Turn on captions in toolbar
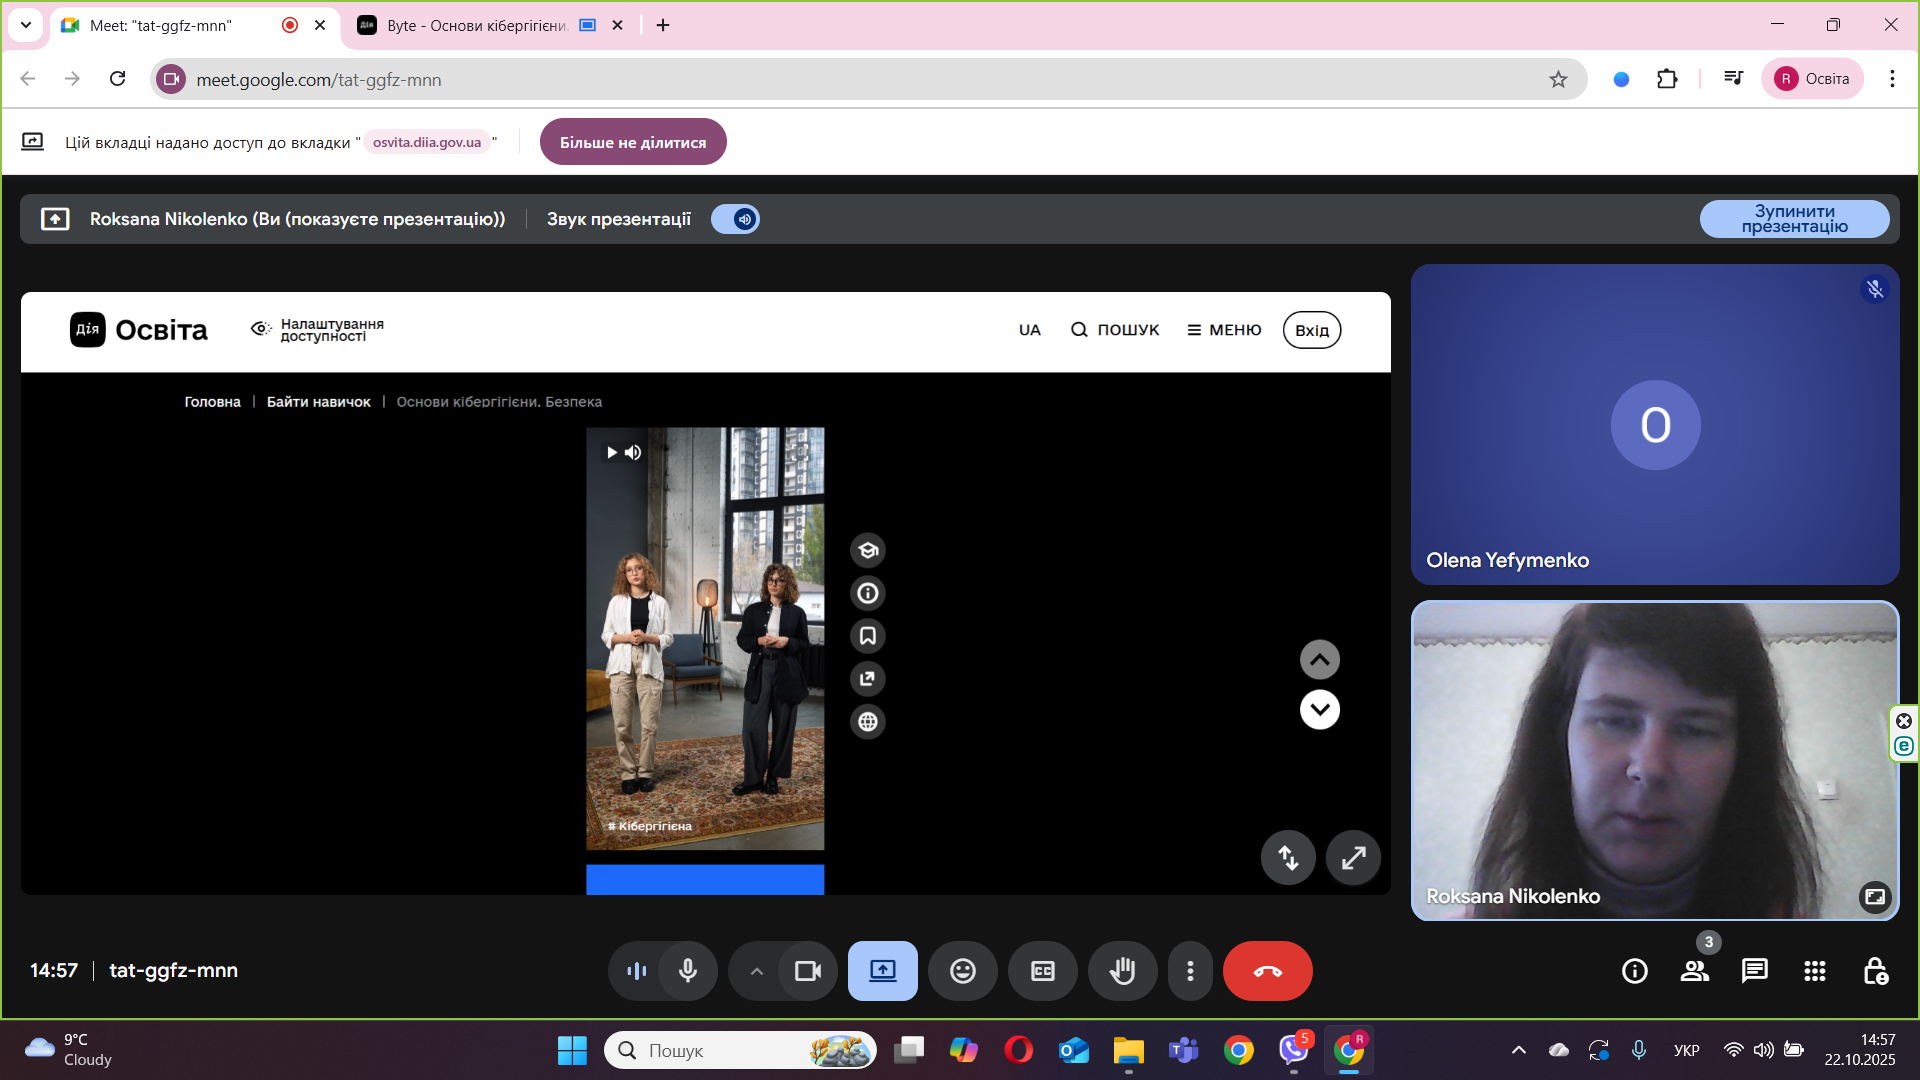Viewport: 1920px width, 1080px height. [1042, 971]
